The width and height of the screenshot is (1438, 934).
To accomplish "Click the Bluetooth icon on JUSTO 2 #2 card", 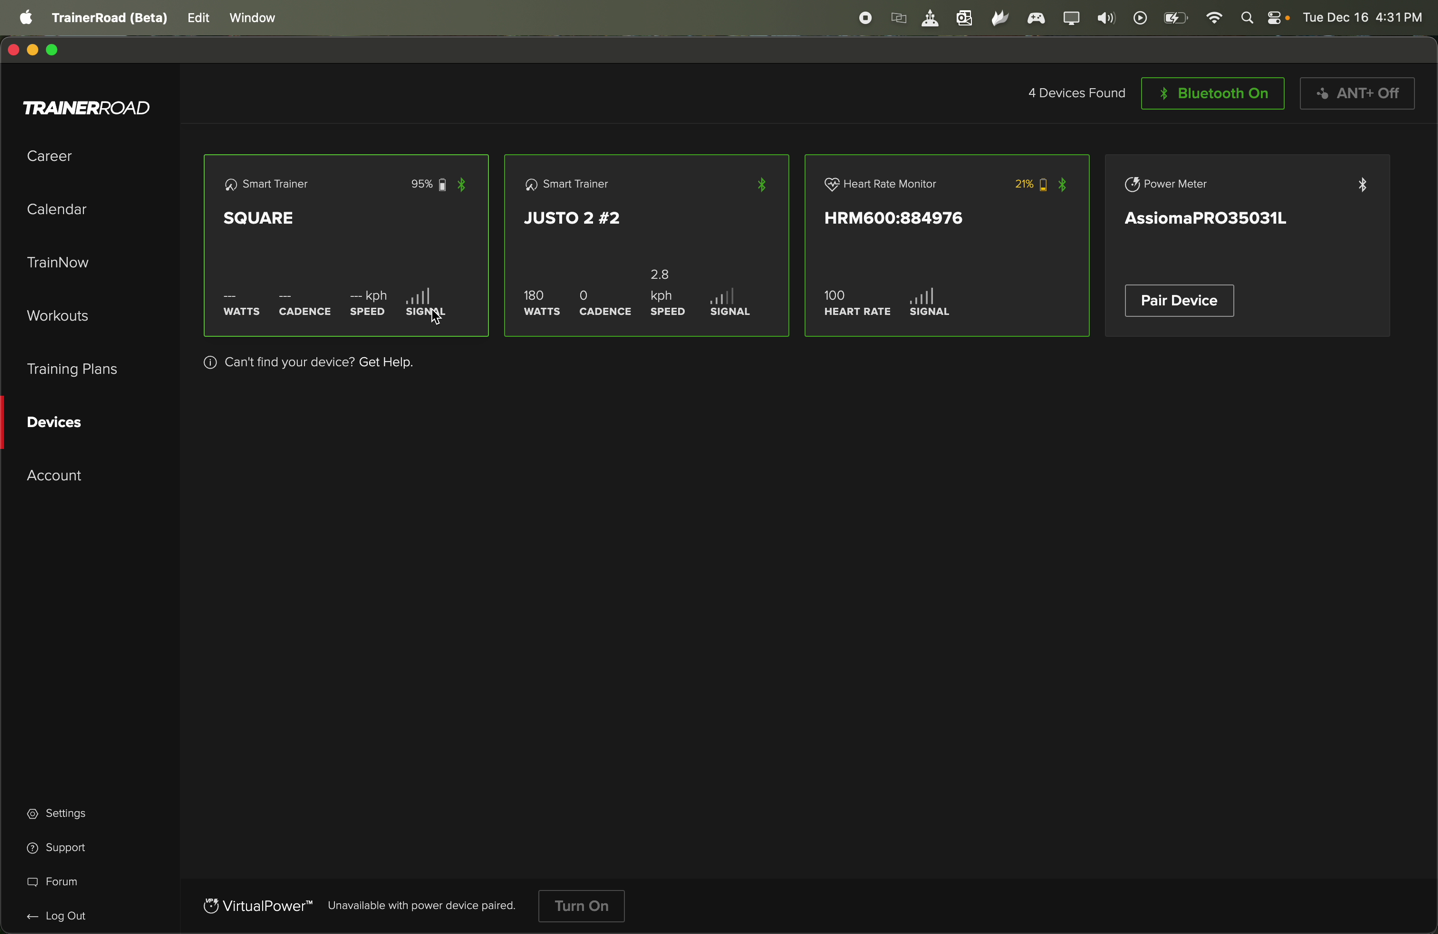I will [x=761, y=184].
